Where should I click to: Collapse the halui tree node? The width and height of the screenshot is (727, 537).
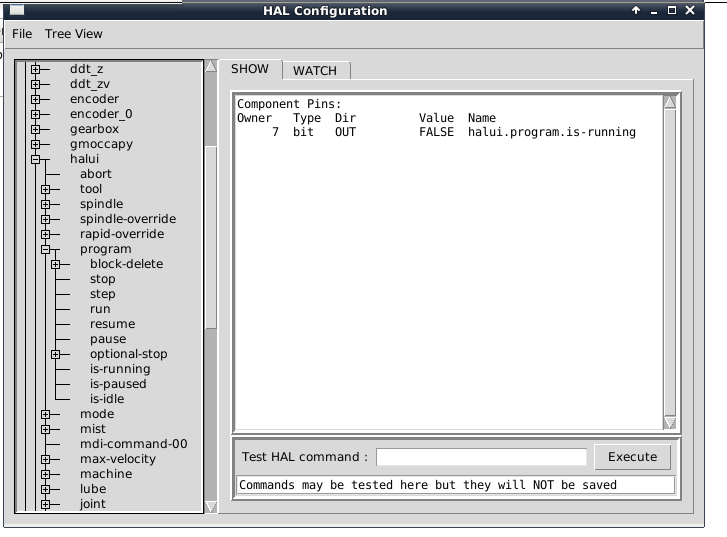pyautogui.click(x=35, y=159)
